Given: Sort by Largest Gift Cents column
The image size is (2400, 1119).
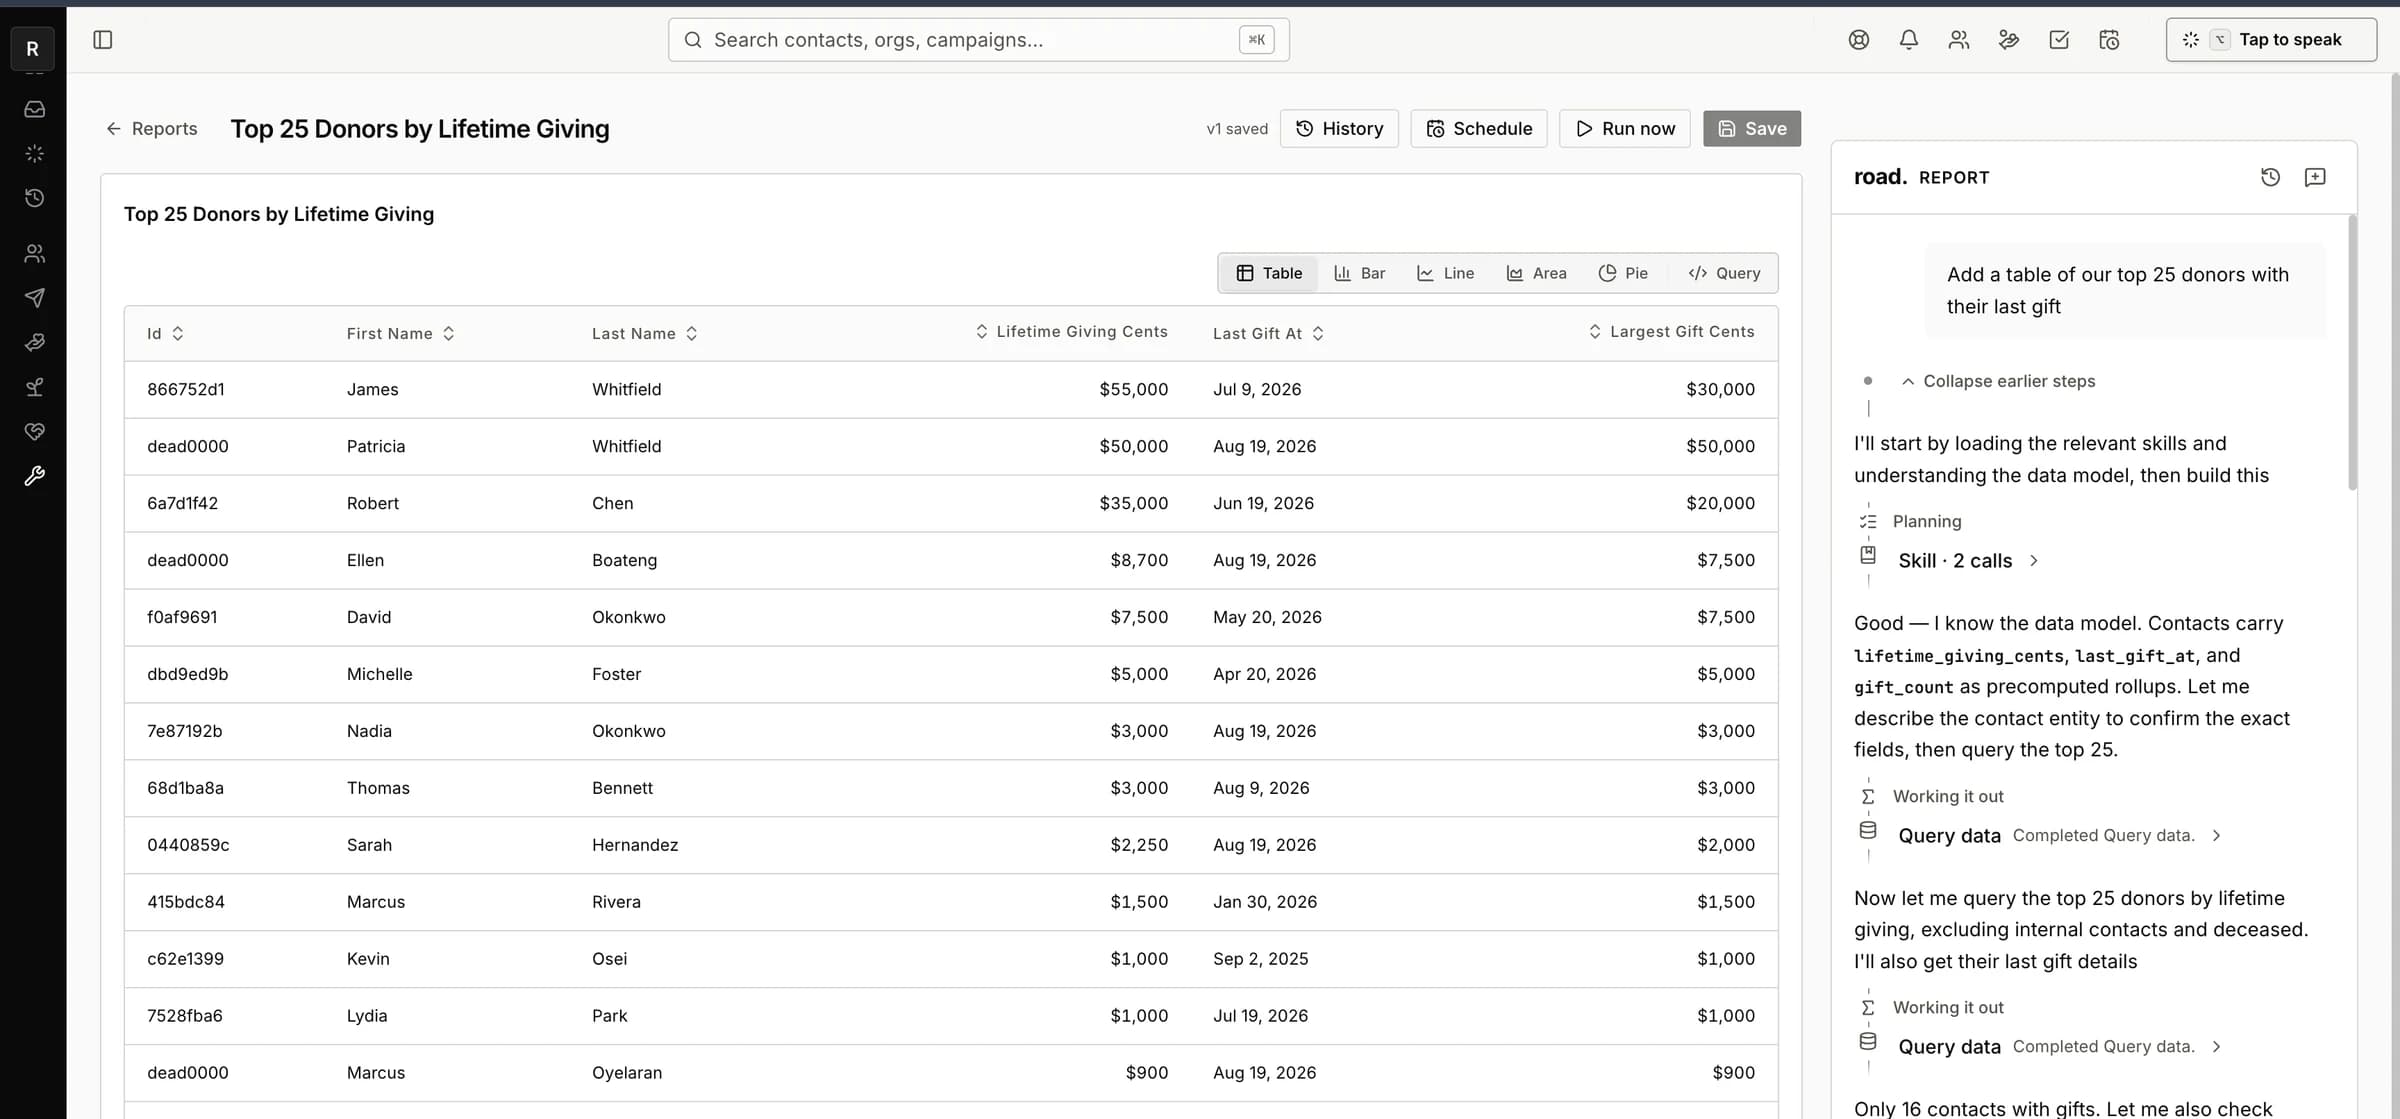Looking at the screenshot, I should tap(1671, 331).
